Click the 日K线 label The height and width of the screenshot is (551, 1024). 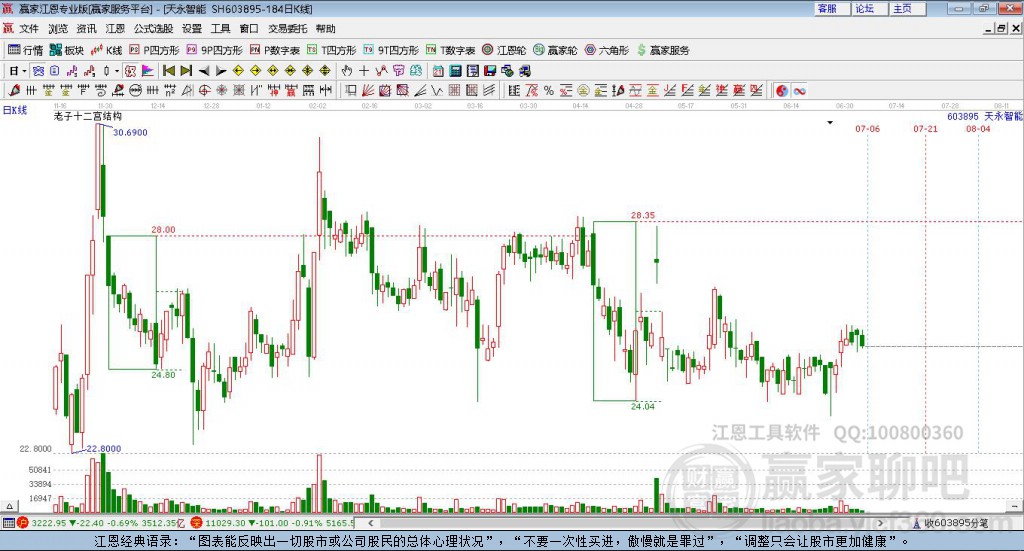[x=15, y=110]
